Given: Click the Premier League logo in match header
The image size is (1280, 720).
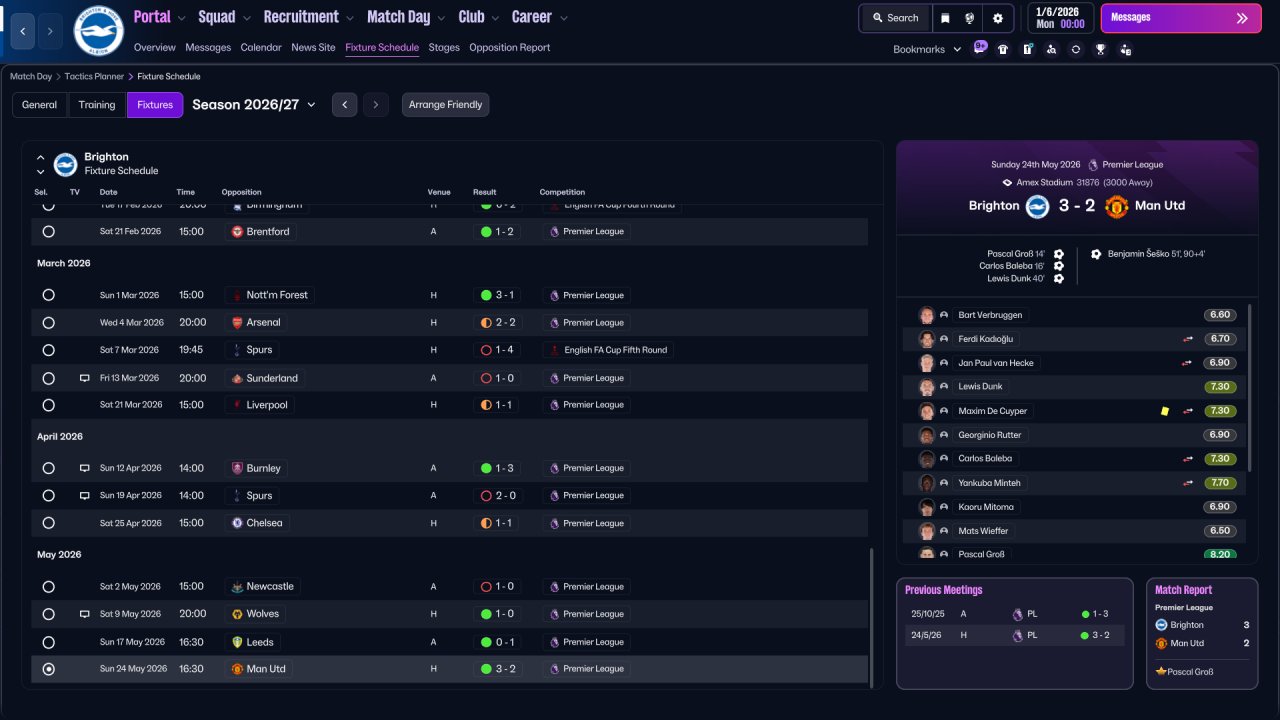Looking at the screenshot, I should point(1093,165).
